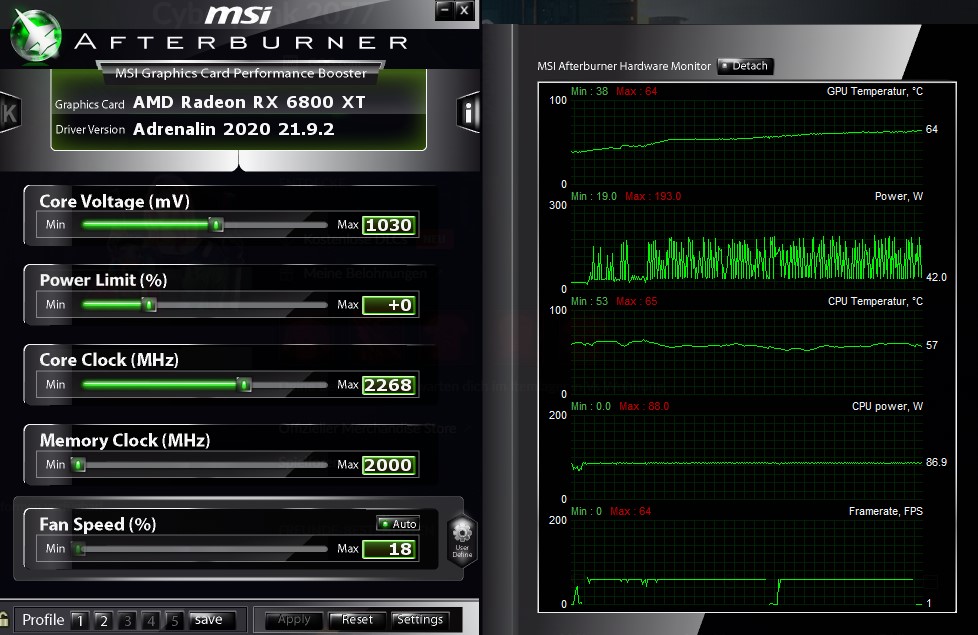Save the current profile
This screenshot has height=635, width=978.
pos(211,619)
